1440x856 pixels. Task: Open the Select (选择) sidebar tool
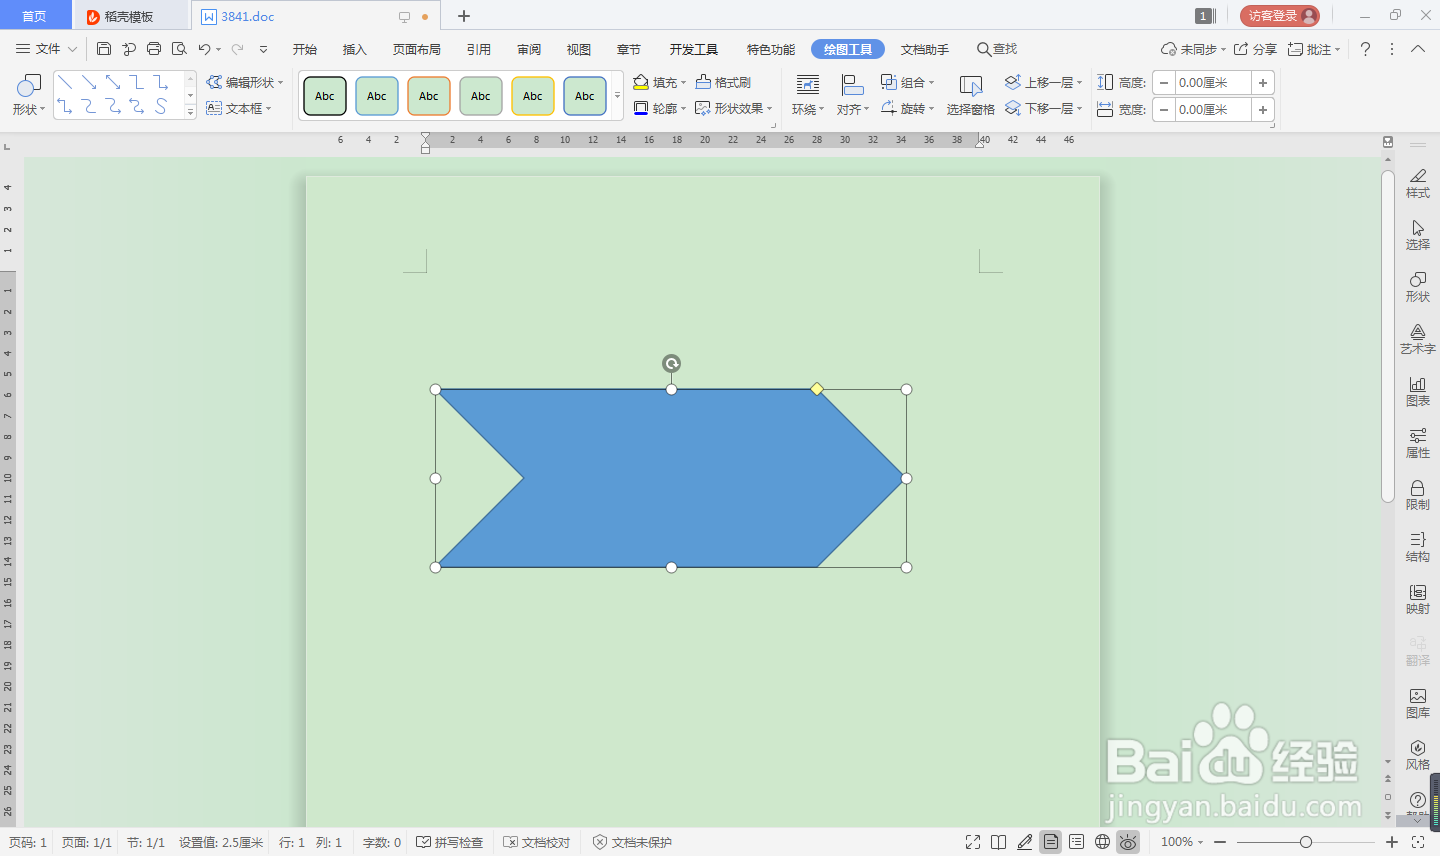1418,235
